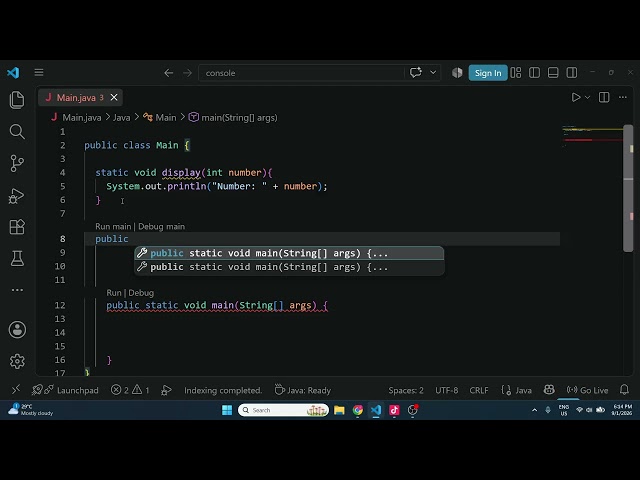Choose the first highlighted main method suggestion
Viewport: 640px width, 480px height.
point(289,253)
